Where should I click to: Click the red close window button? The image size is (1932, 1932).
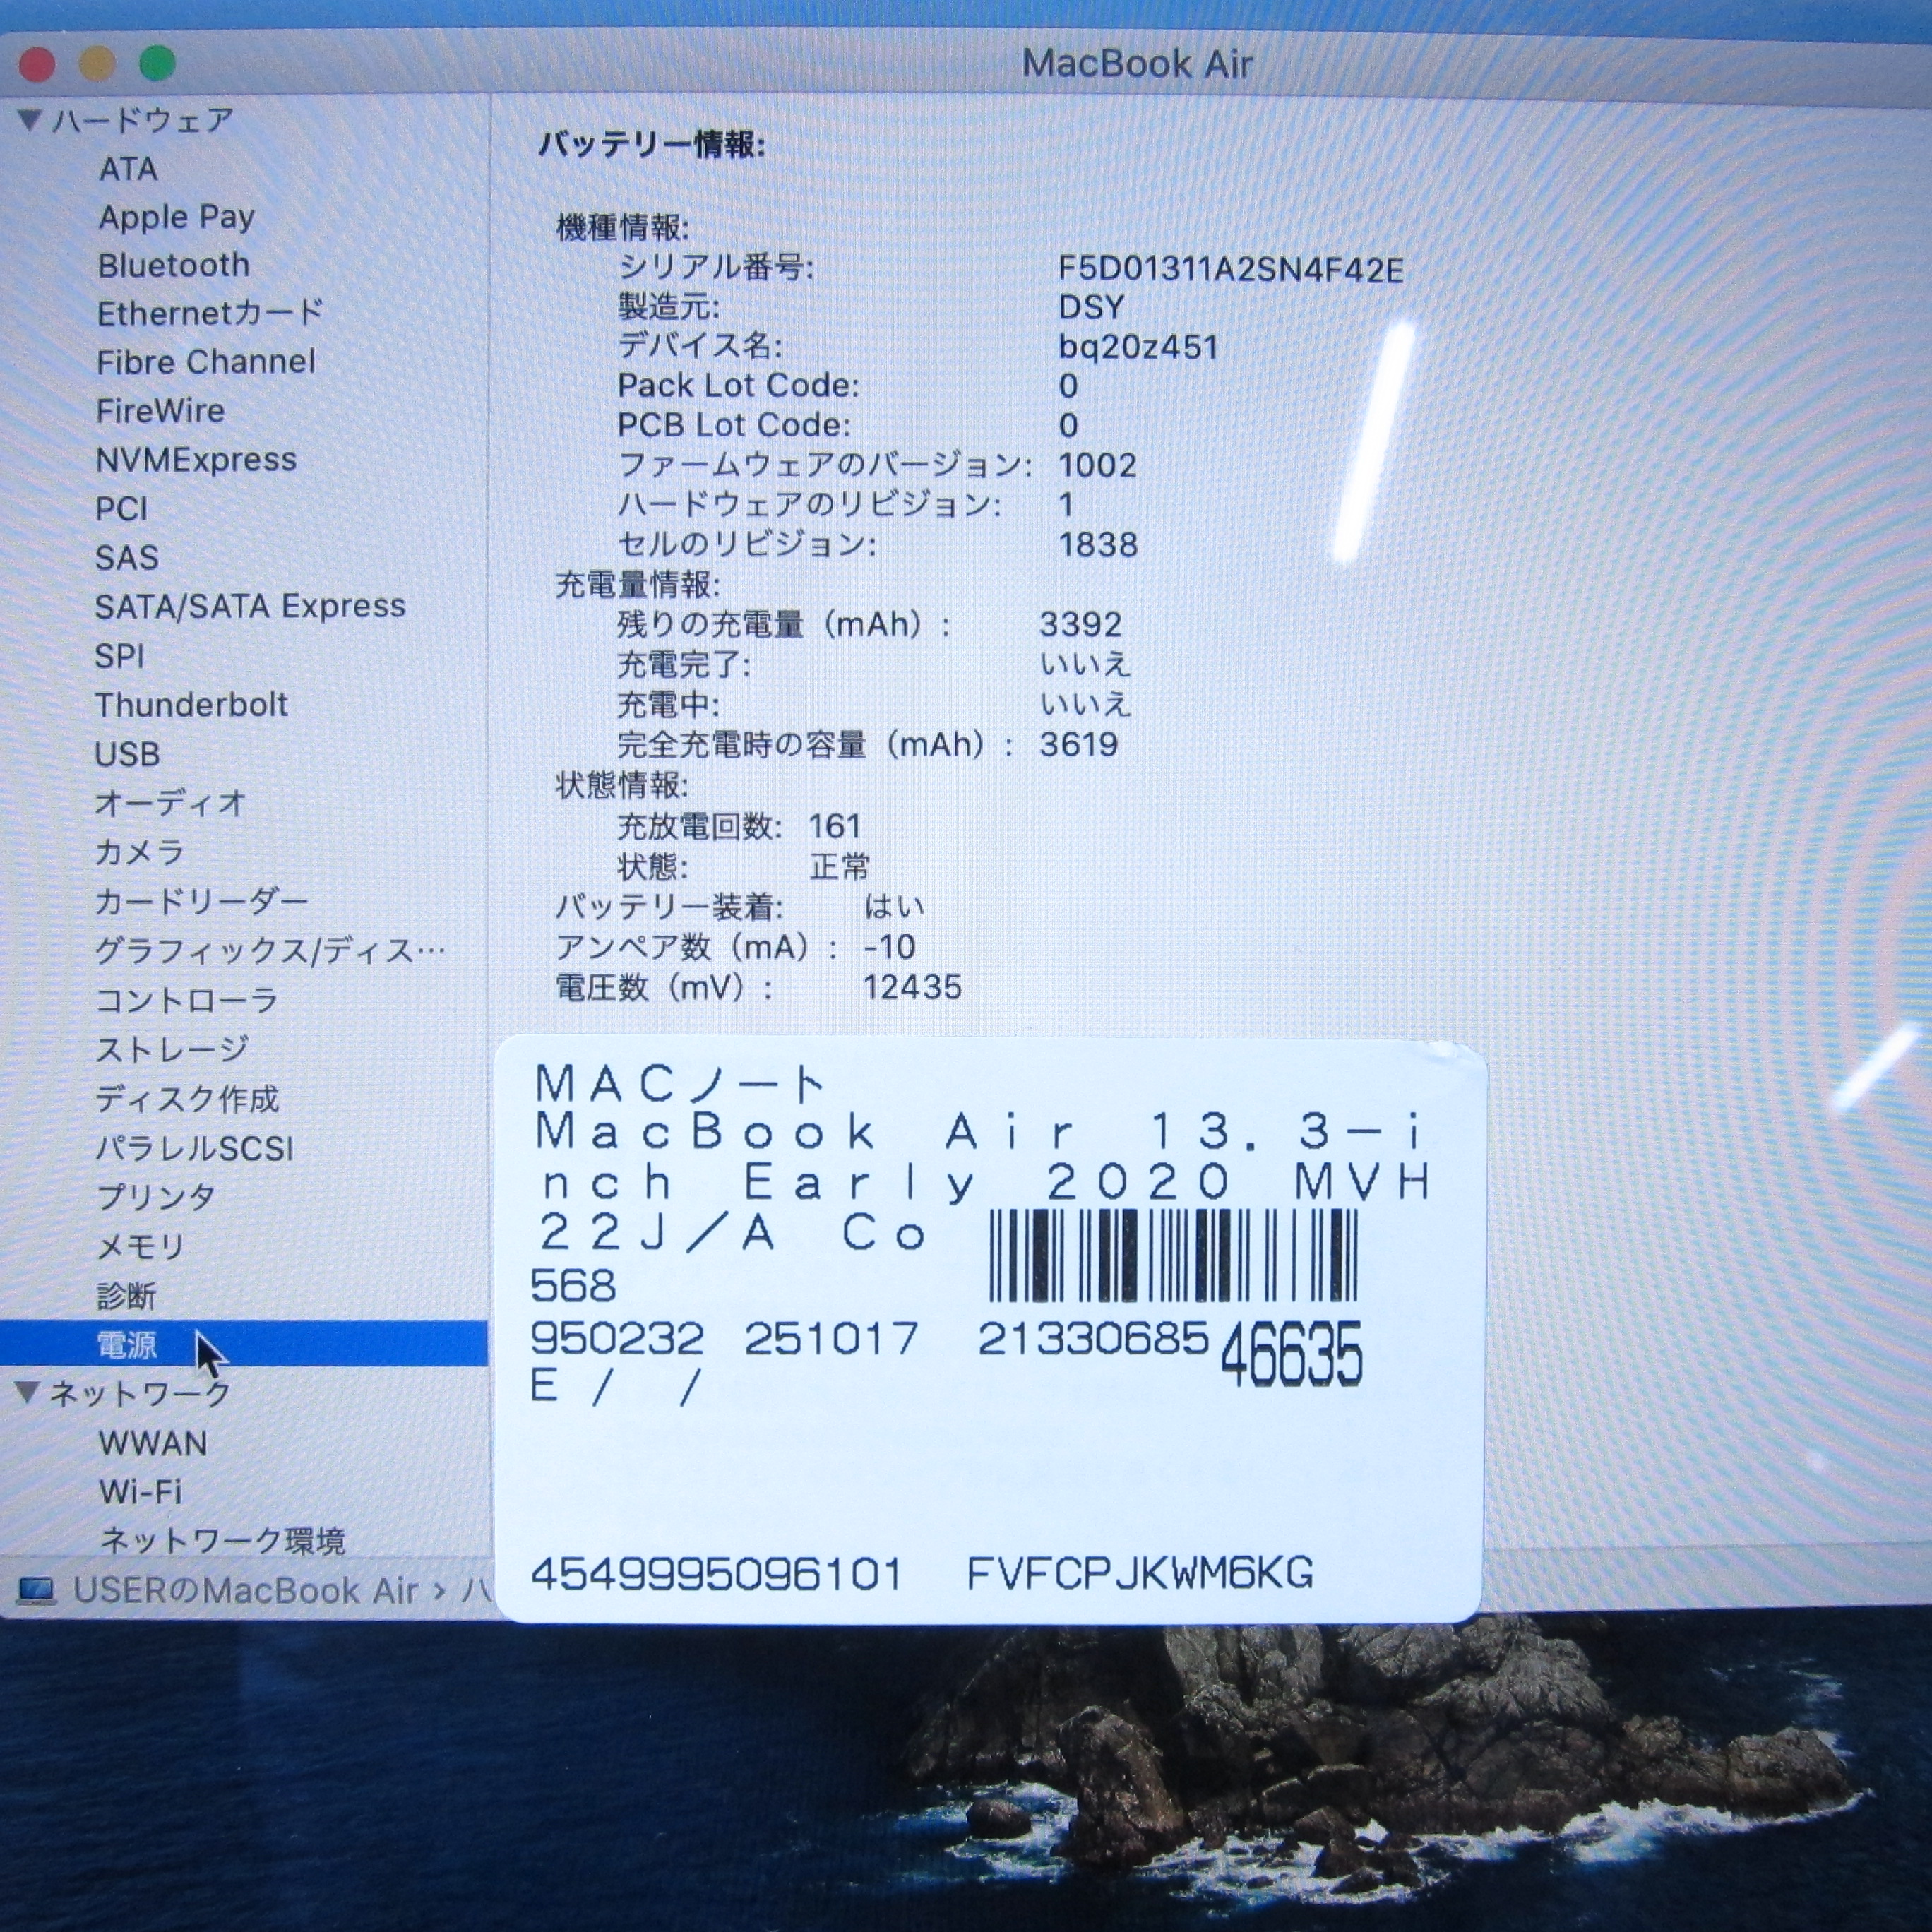coord(37,64)
